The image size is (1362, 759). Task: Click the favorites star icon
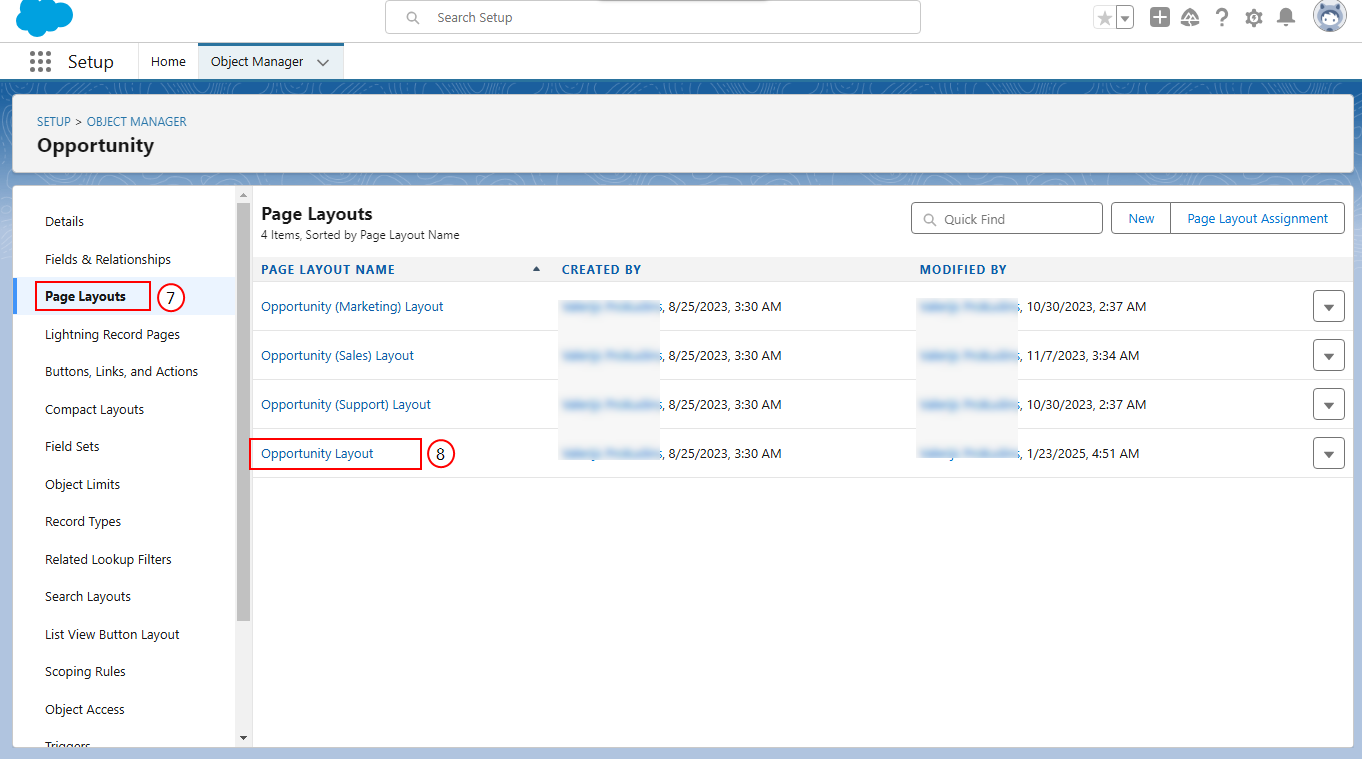pyautogui.click(x=1104, y=18)
